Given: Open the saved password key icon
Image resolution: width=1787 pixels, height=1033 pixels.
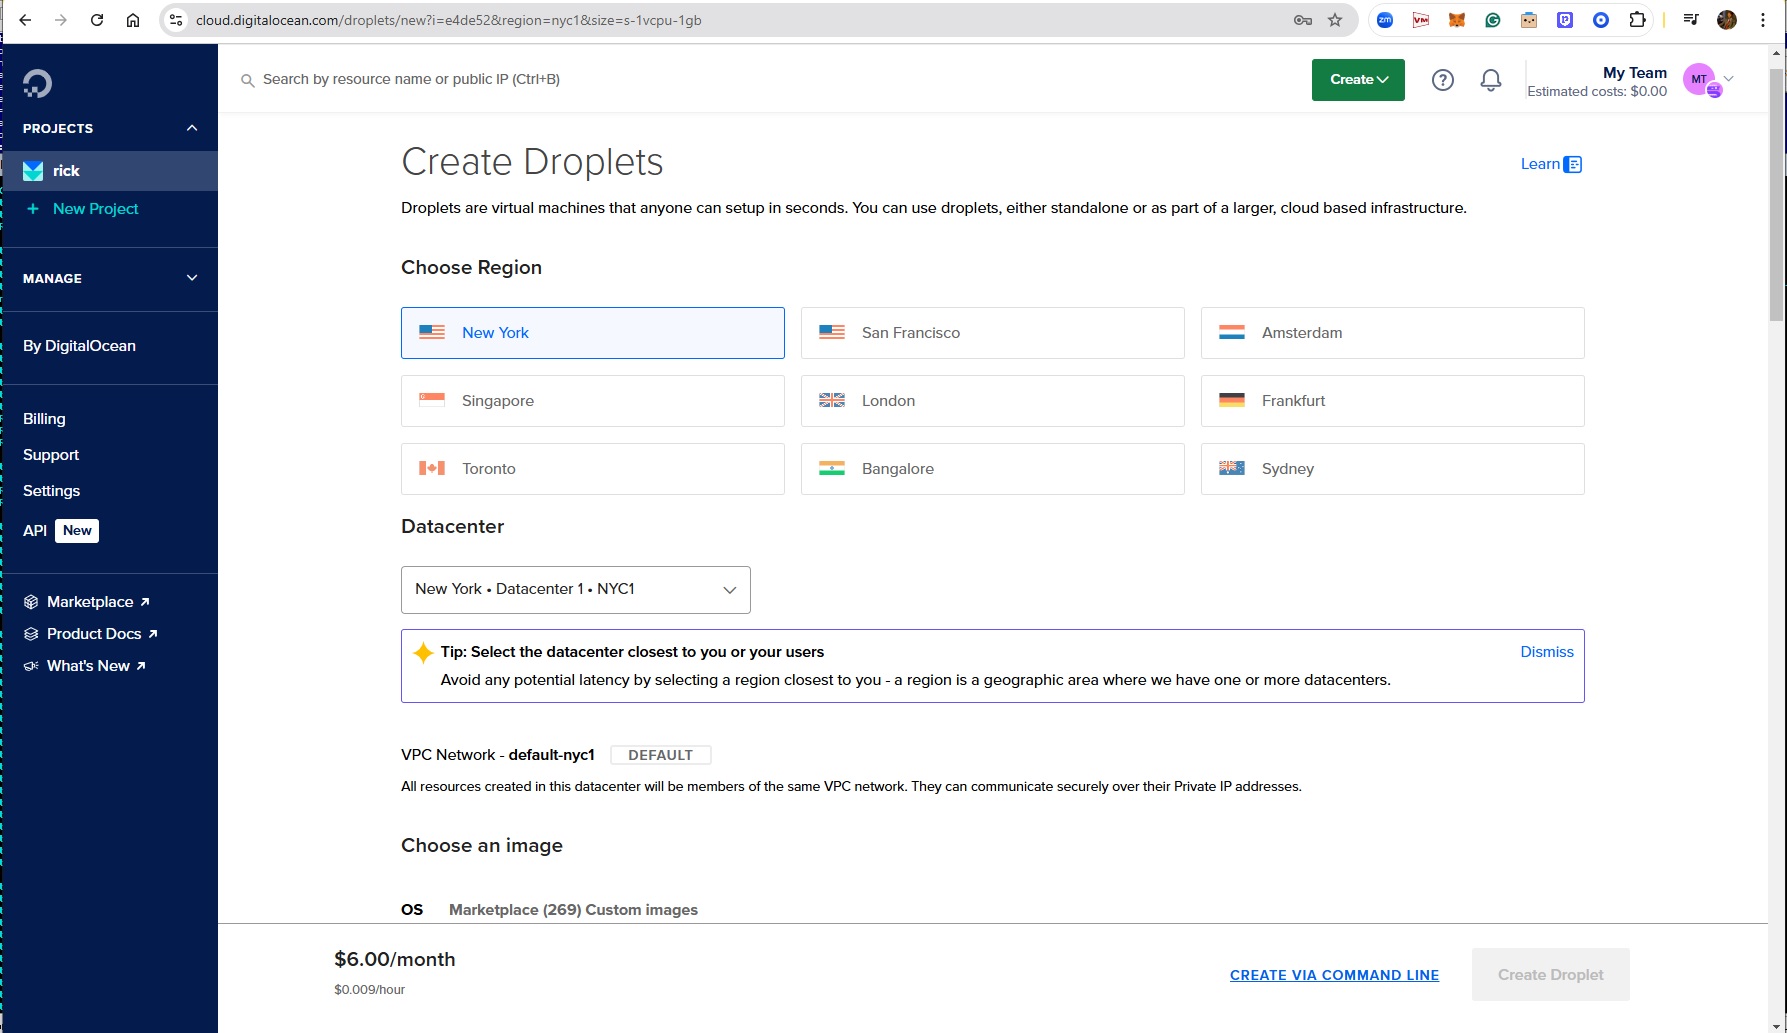Looking at the screenshot, I should (x=1302, y=20).
